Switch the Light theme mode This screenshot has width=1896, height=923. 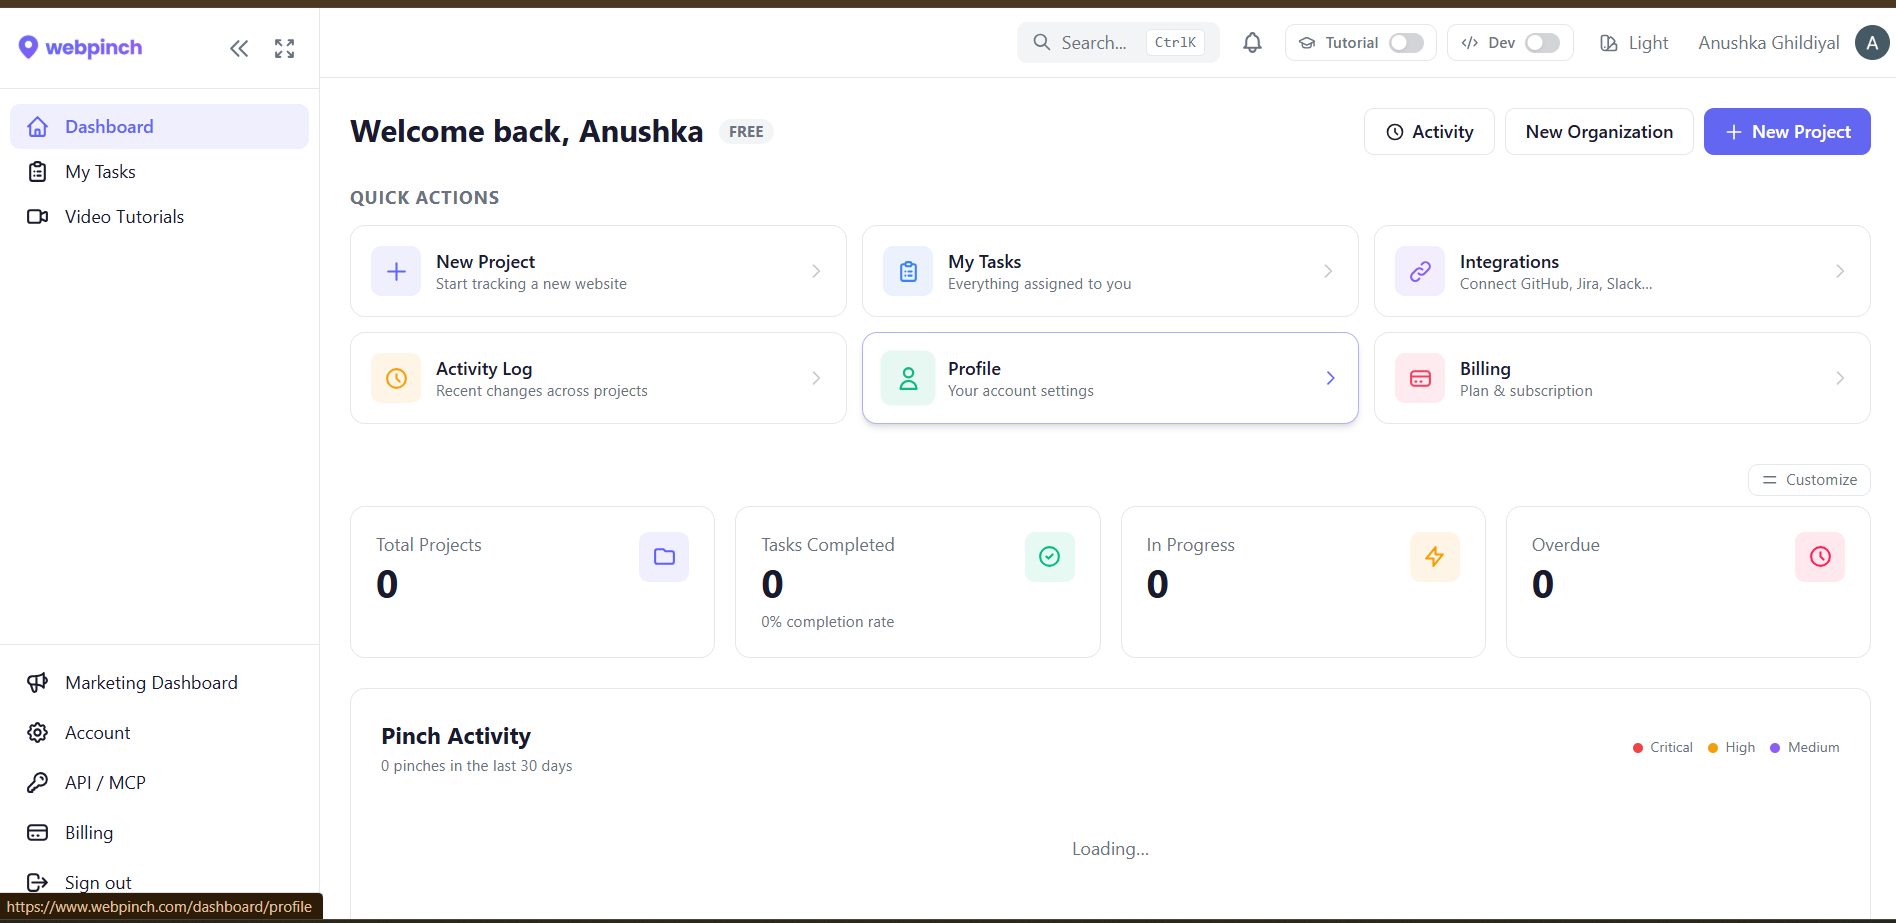click(x=1634, y=43)
